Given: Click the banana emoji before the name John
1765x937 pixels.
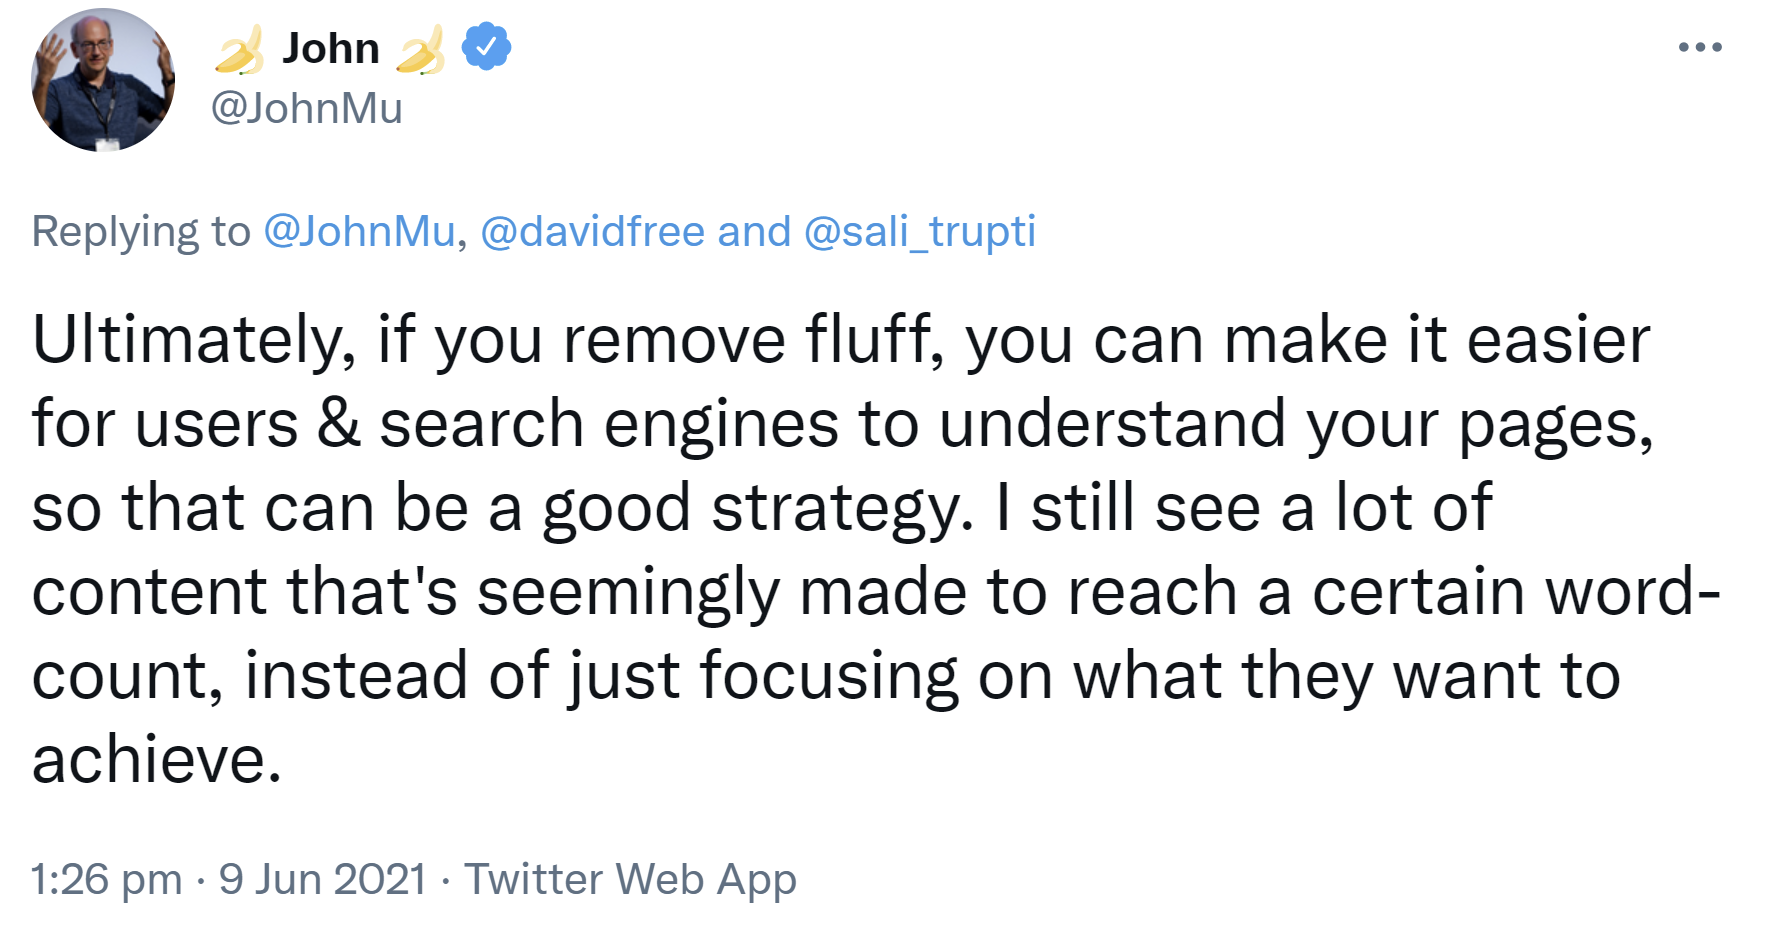Looking at the screenshot, I should coord(240,50).
